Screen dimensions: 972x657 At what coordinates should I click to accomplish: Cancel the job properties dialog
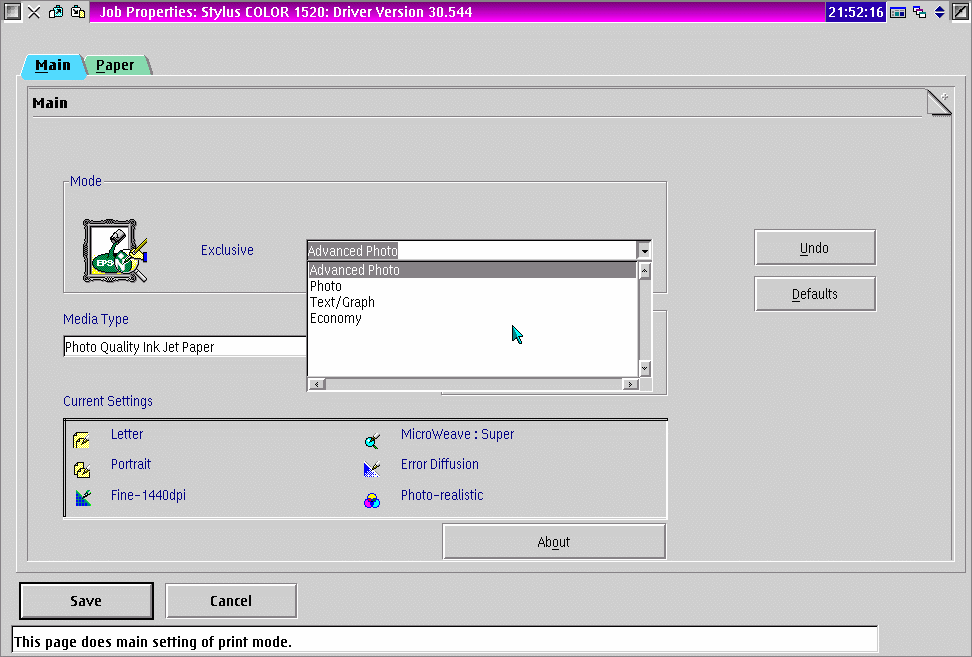tap(231, 601)
